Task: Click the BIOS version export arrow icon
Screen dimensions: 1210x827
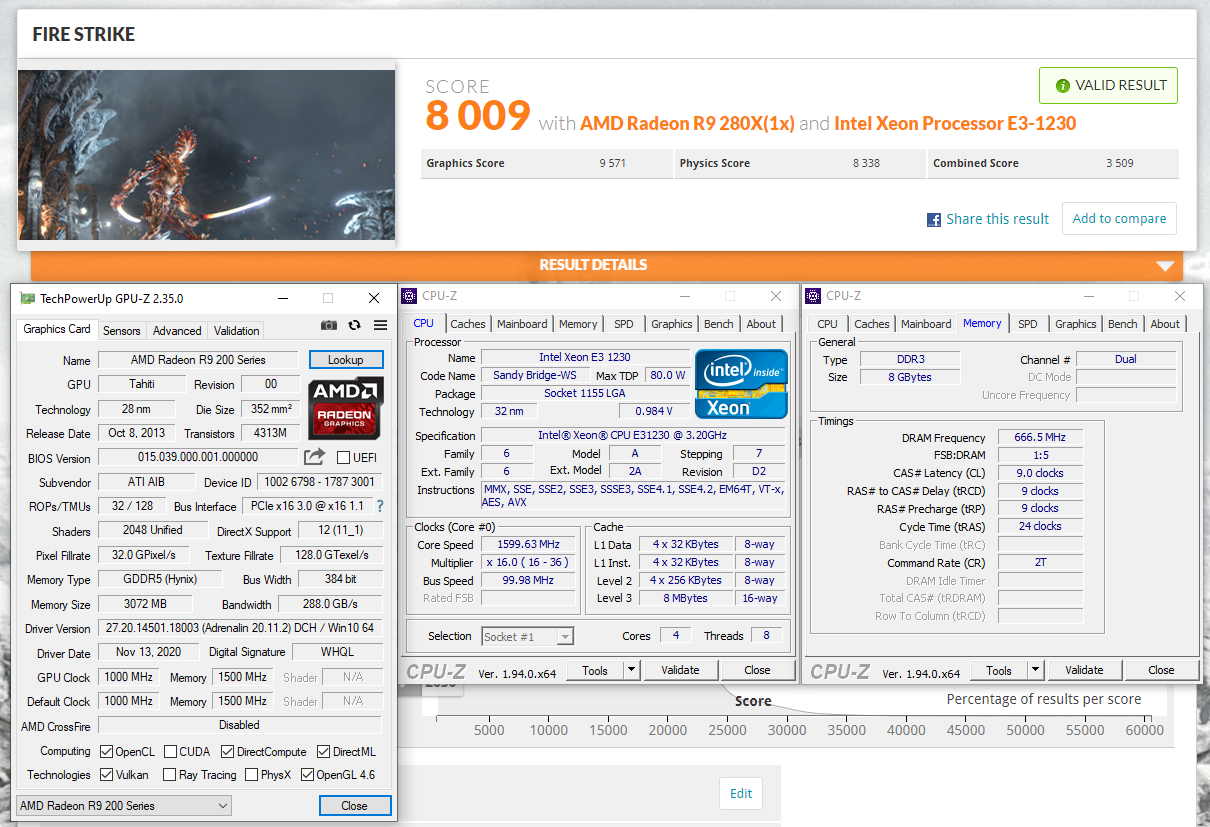Action: 315,457
